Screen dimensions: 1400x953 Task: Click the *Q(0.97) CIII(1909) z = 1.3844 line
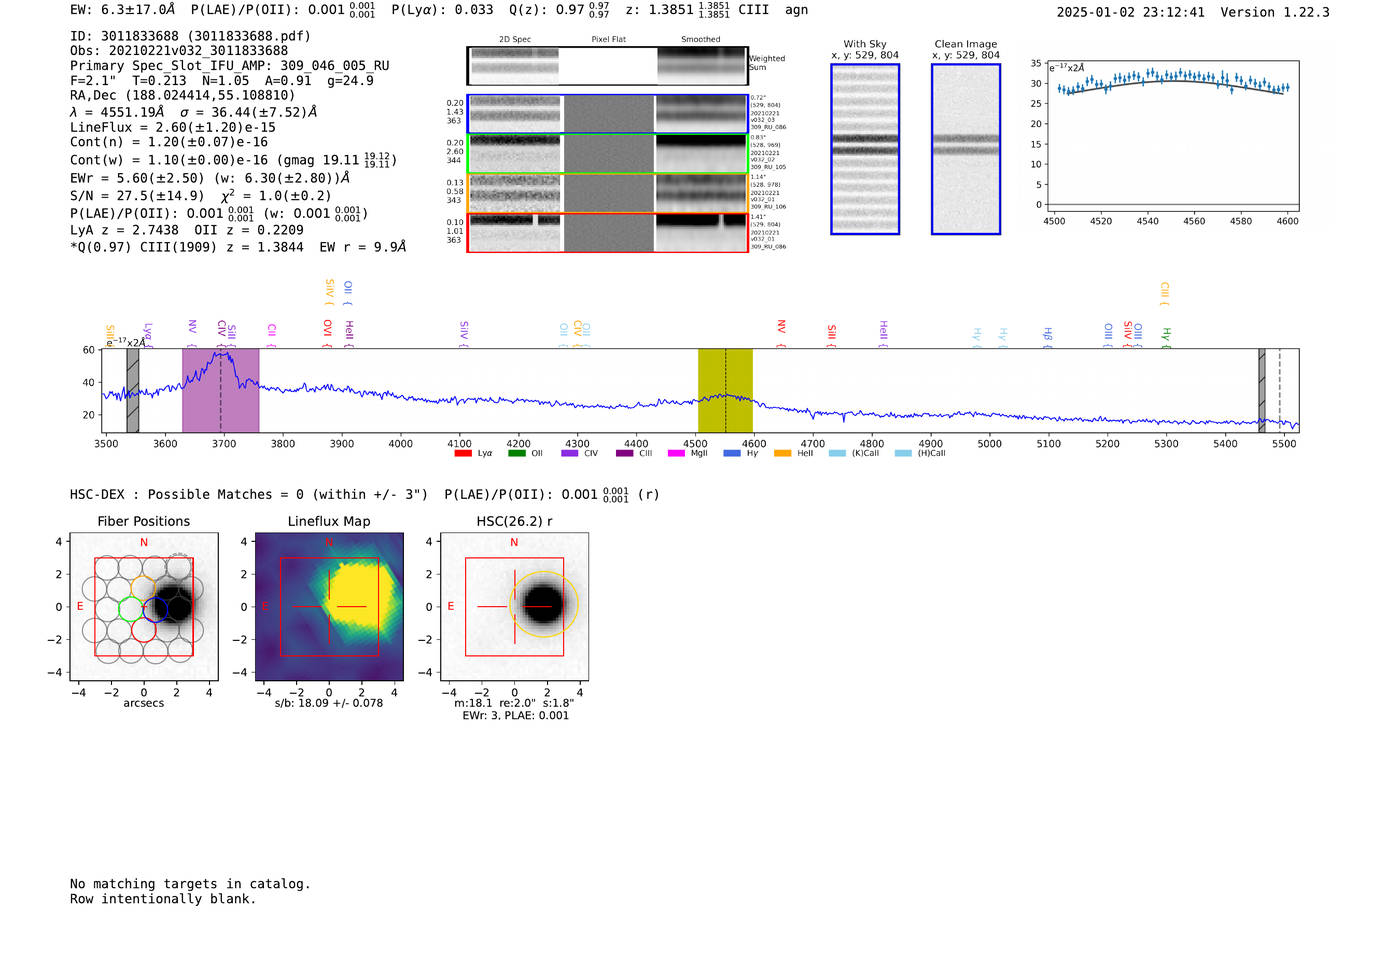point(239,247)
